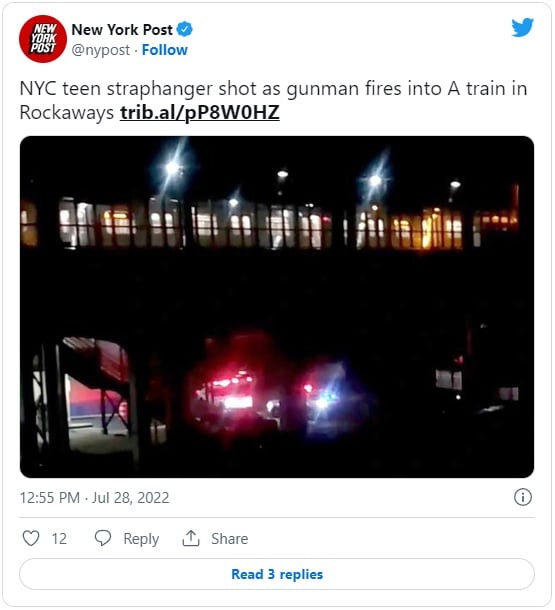Open Twitter via the bird logo
Viewport: 555px width, 610px height.
(522, 28)
